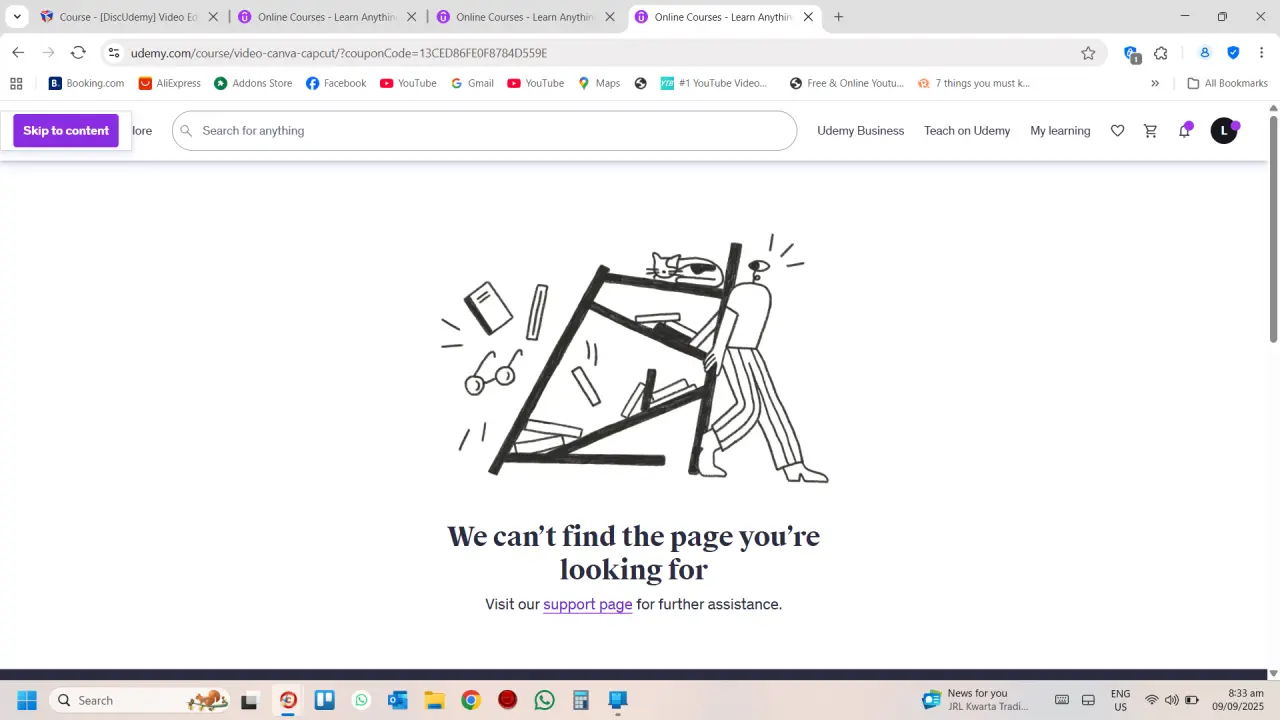The image size is (1280, 720).
Task: Open the Teach on Udemy link
Action: (967, 131)
